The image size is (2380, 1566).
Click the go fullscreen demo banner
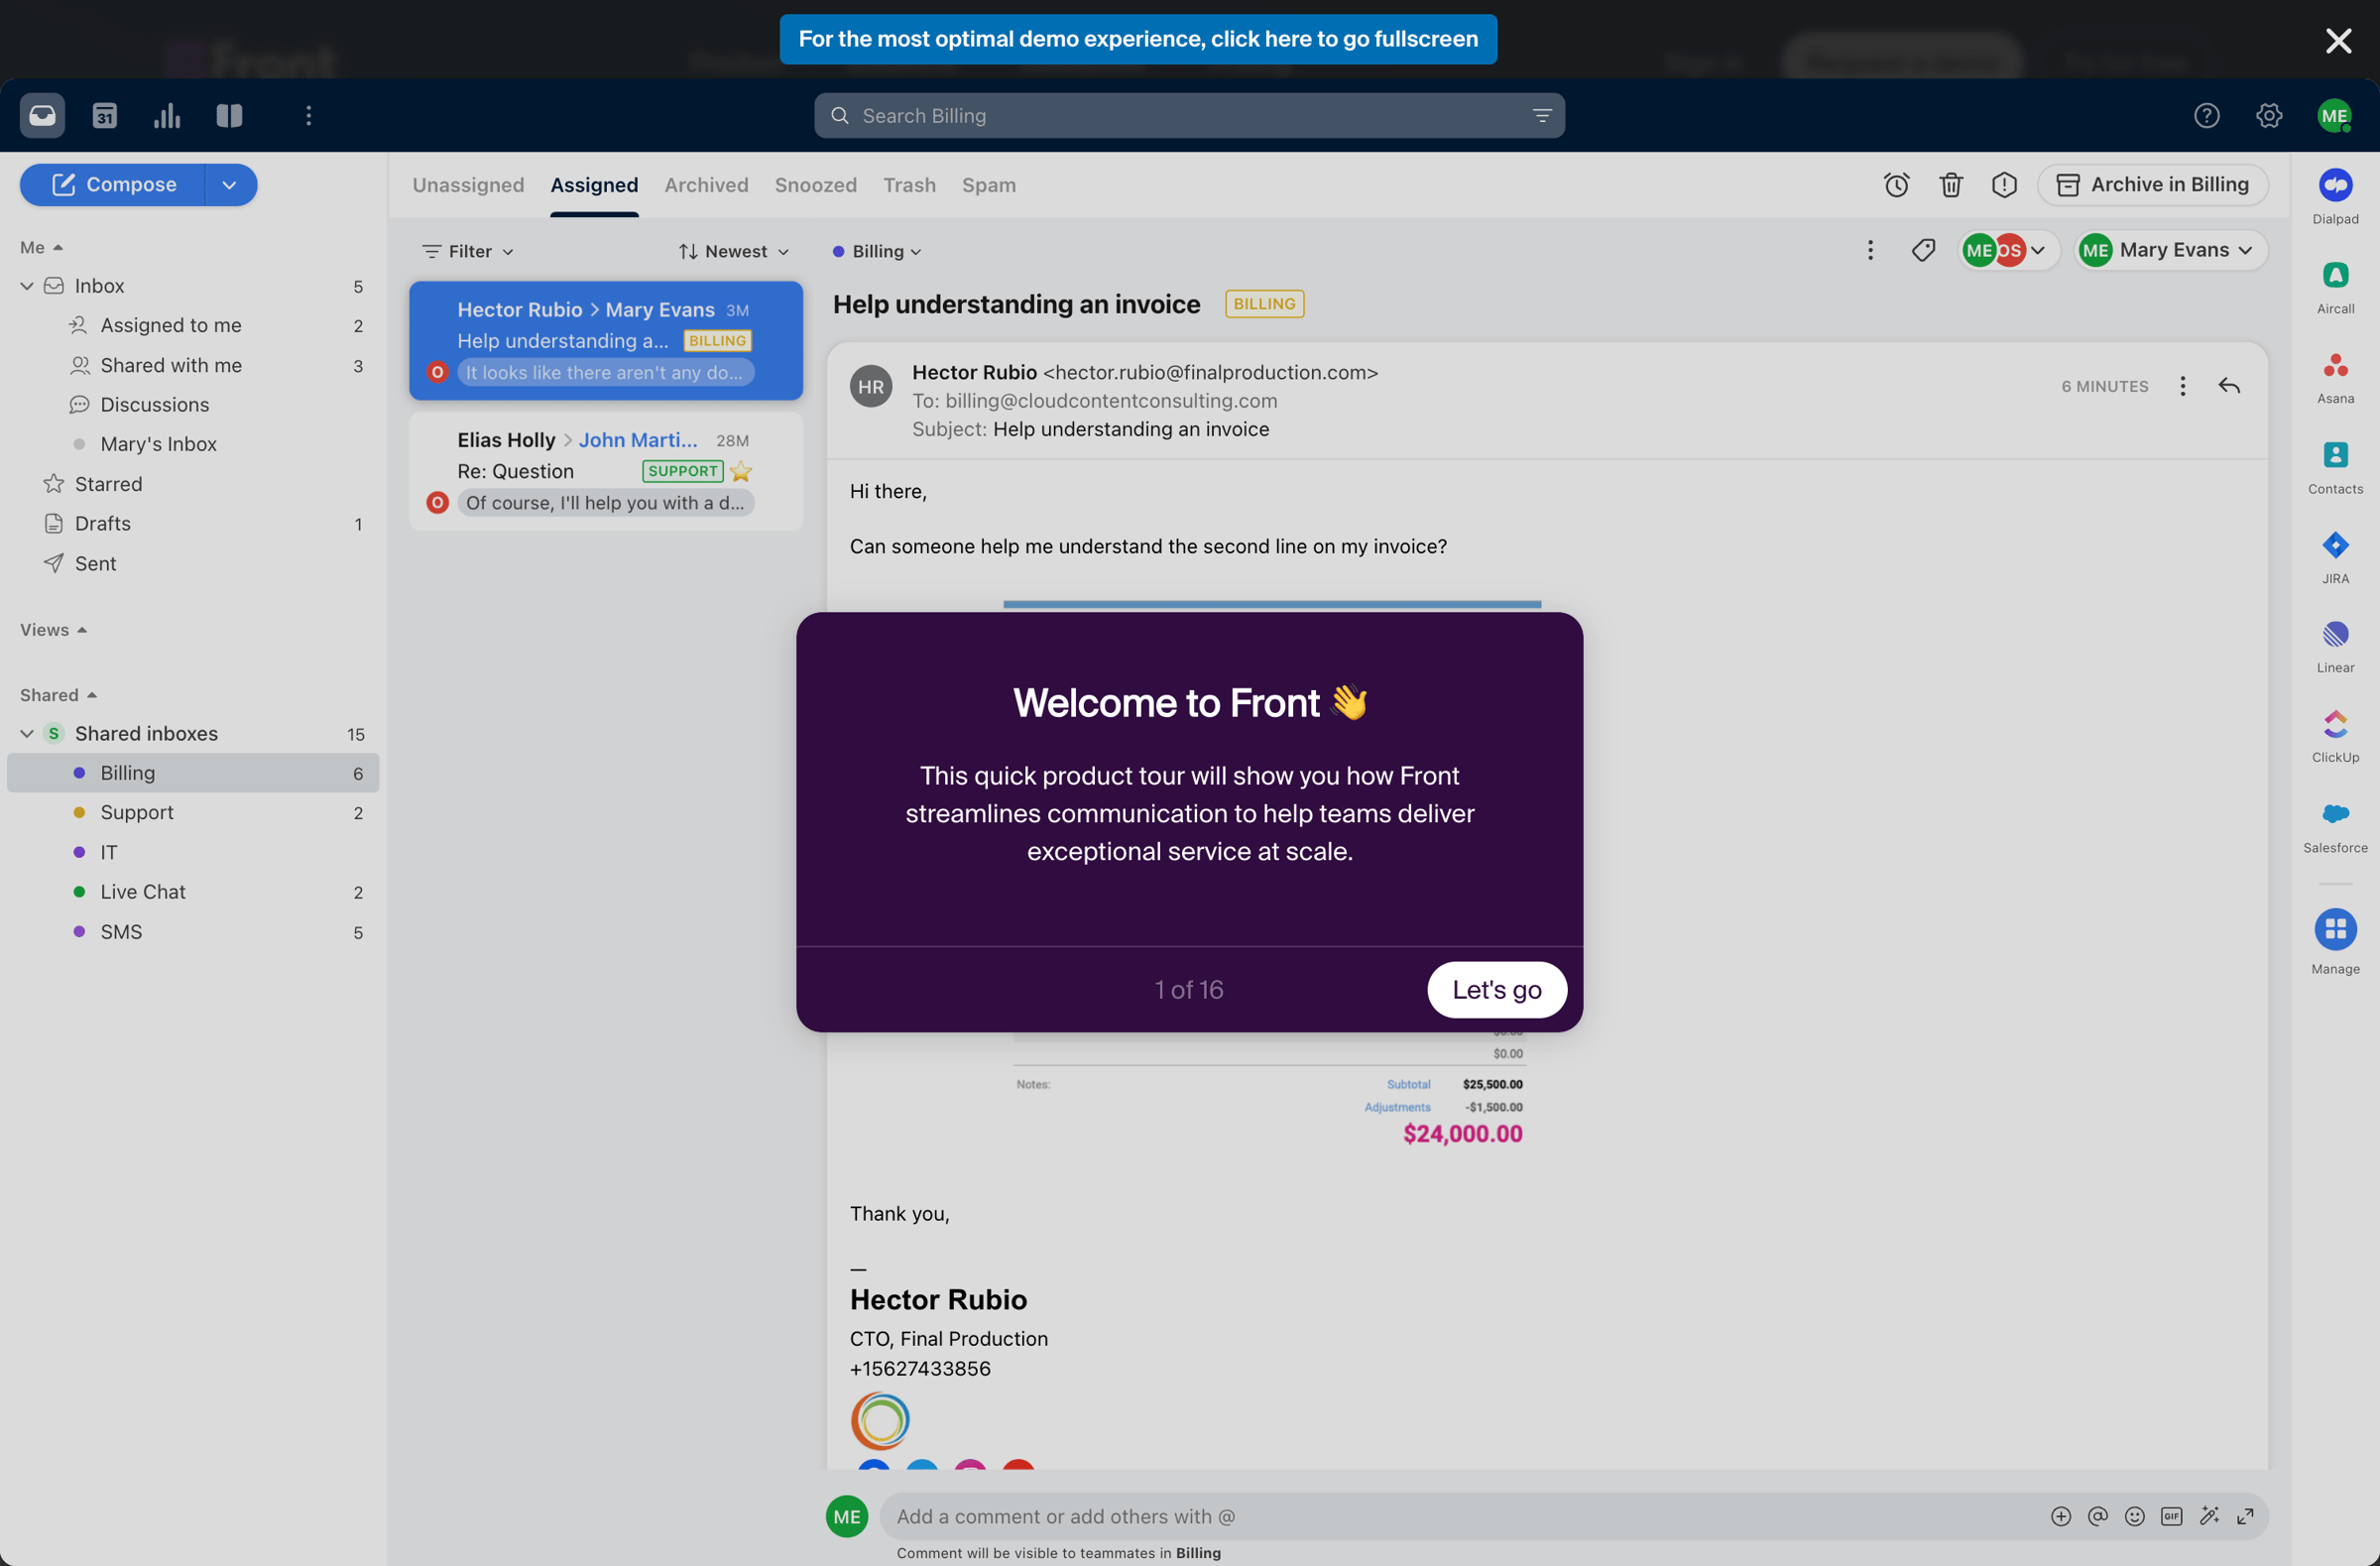(x=1138, y=39)
